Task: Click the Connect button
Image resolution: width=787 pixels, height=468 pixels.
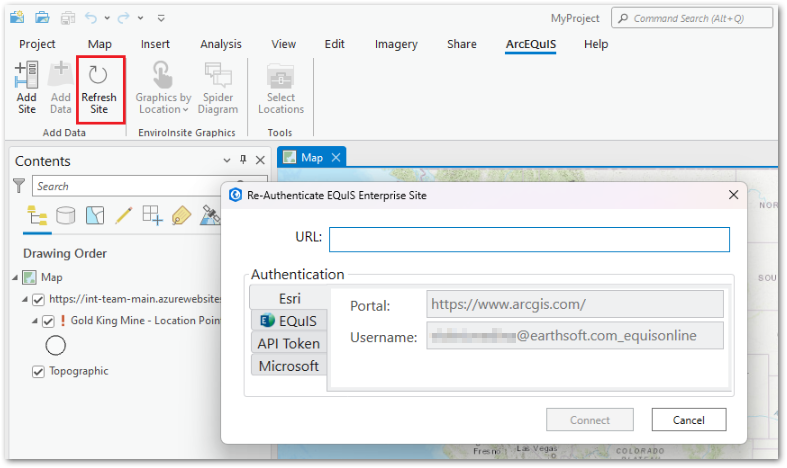Action: tap(590, 420)
